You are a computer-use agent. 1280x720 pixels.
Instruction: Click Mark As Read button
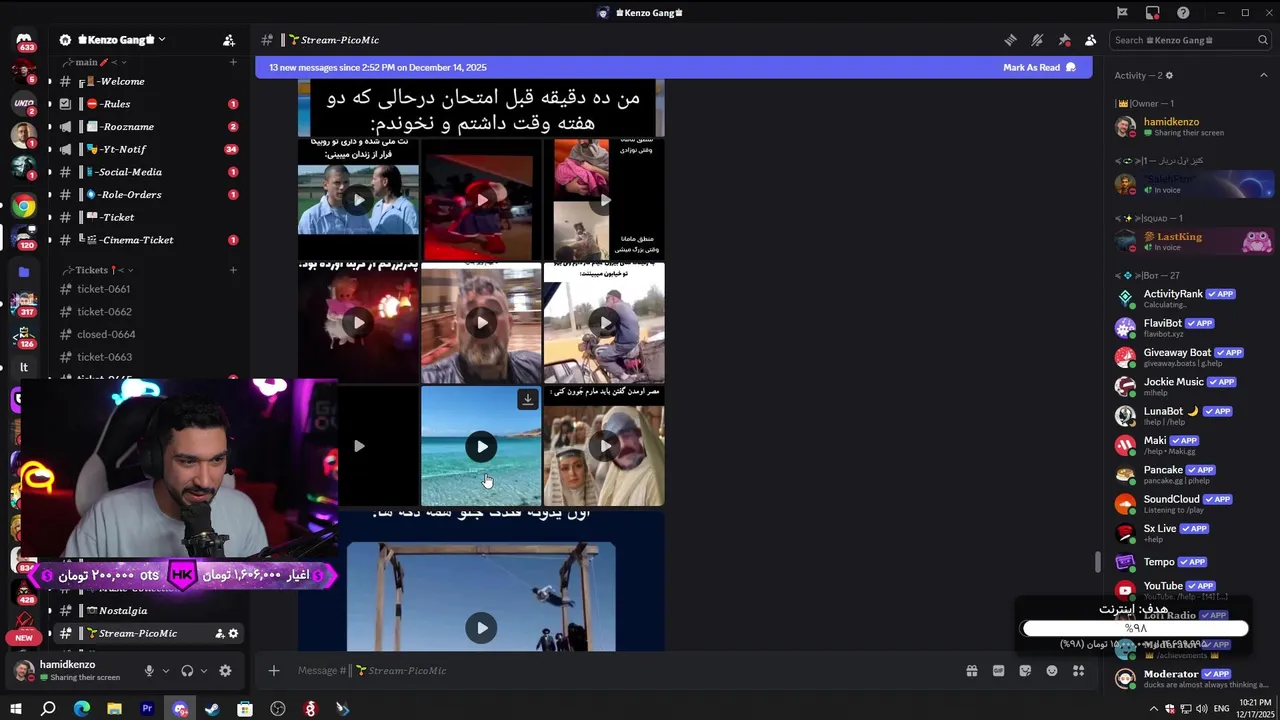point(1040,68)
